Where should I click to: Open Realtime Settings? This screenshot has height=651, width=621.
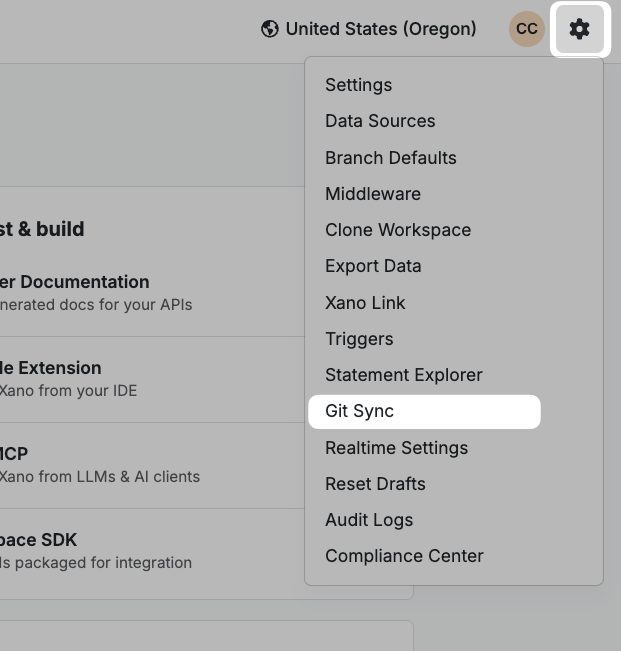coord(396,448)
